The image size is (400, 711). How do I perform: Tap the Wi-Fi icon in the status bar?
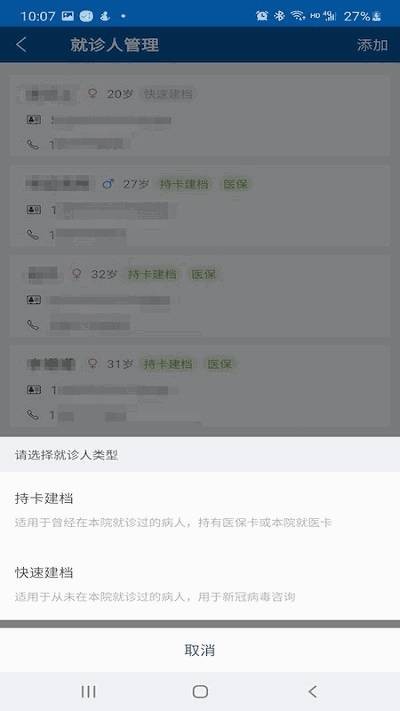coord(298,16)
